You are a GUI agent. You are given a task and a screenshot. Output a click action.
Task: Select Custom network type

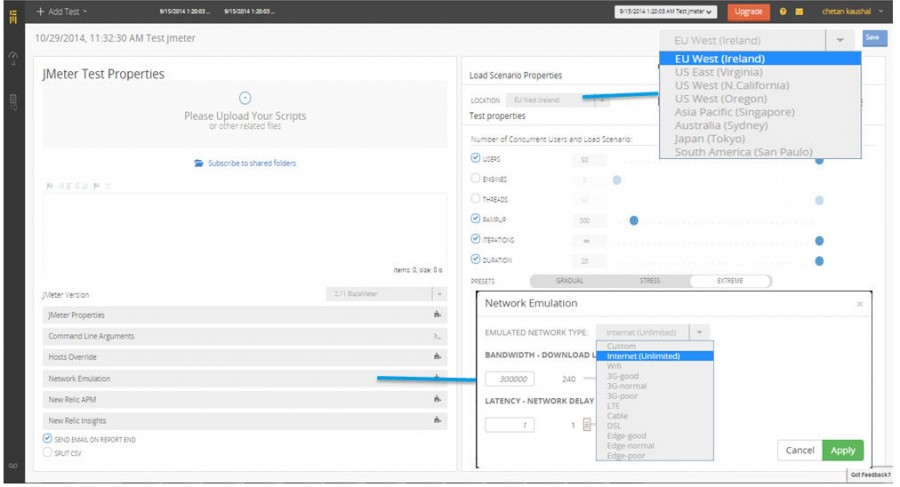click(x=654, y=346)
